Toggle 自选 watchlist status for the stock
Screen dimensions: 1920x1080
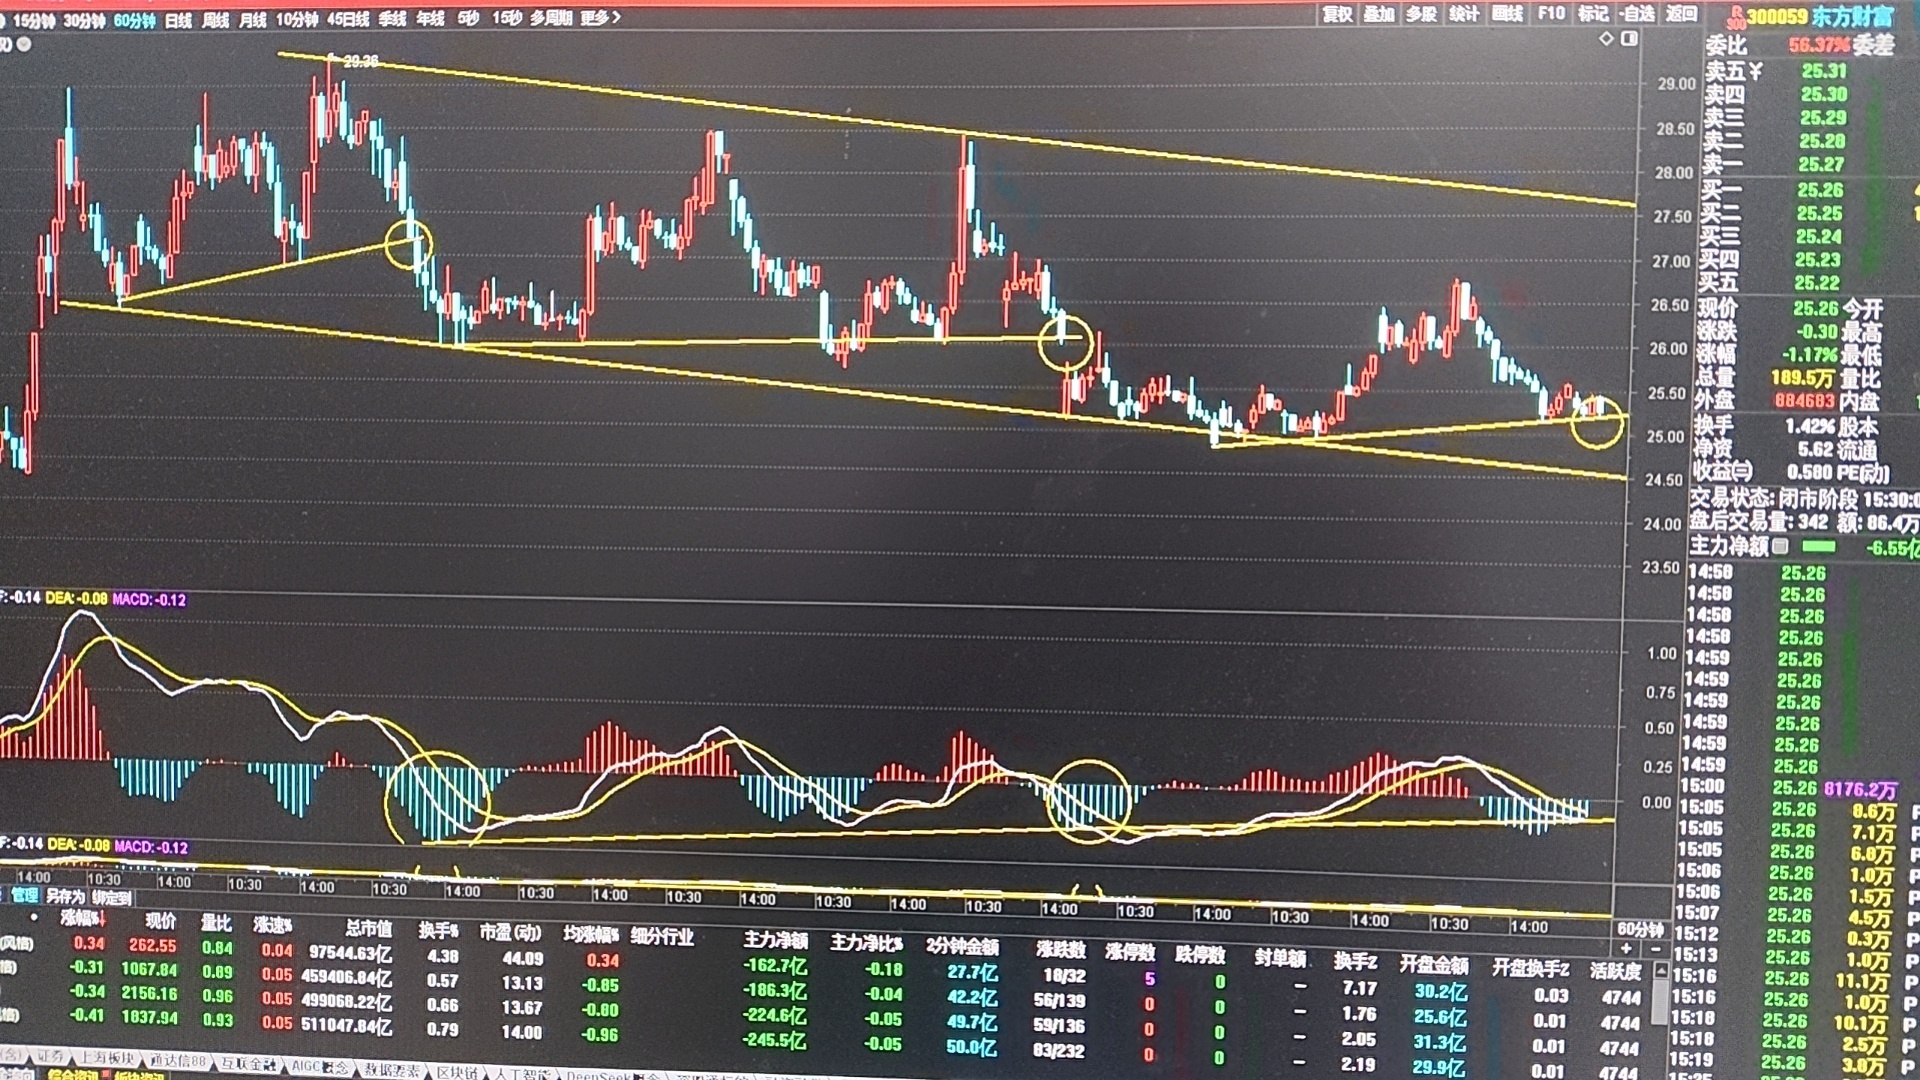pos(1637,14)
